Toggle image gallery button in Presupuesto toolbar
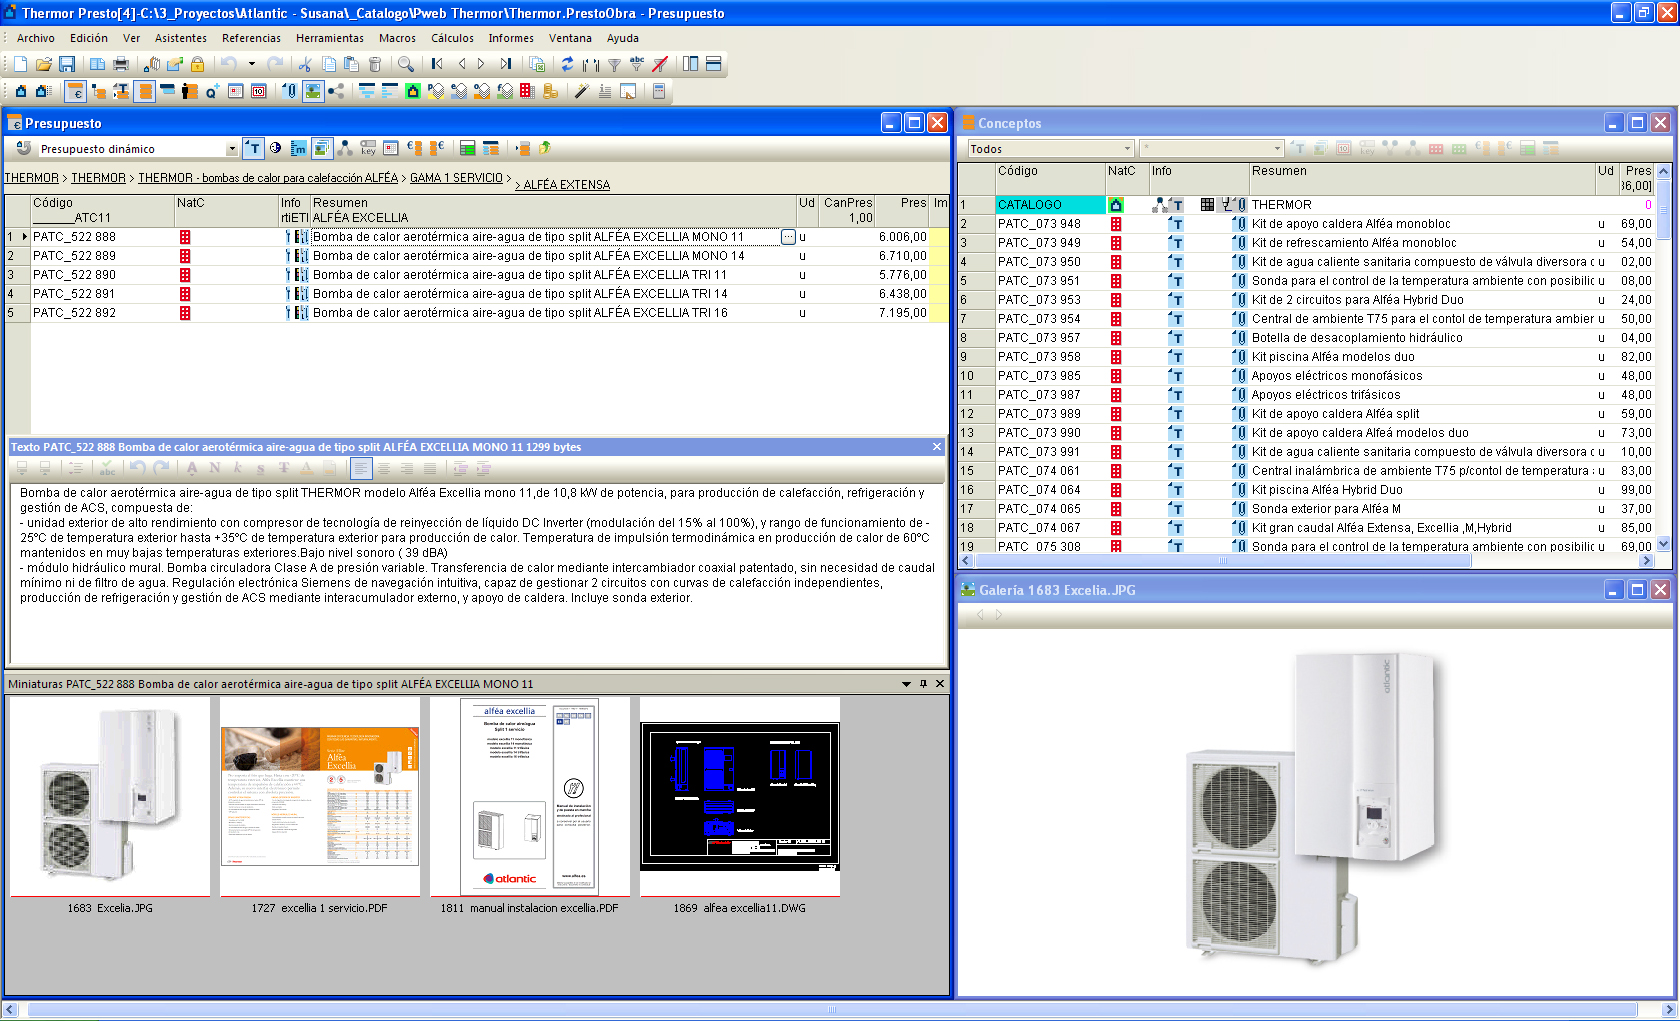The image size is (1680, 1021). tap(322, 148)
